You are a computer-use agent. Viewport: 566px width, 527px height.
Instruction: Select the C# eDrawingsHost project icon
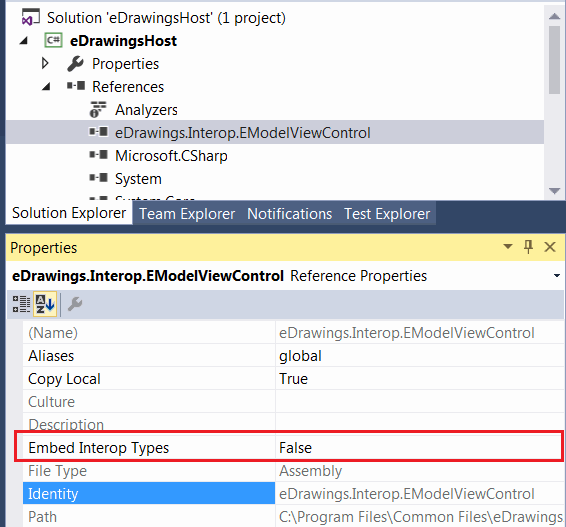53,40
